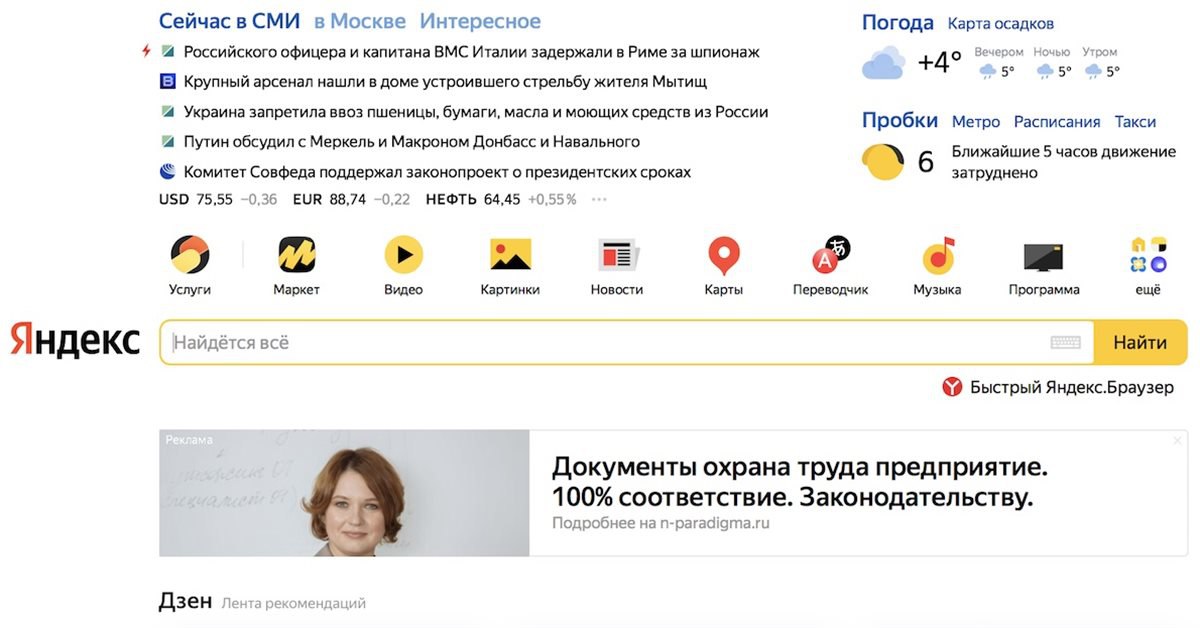Screen dimensions: 1200x628
Task: Open Карта осадков precipitation map
Action: (1001, 23)
